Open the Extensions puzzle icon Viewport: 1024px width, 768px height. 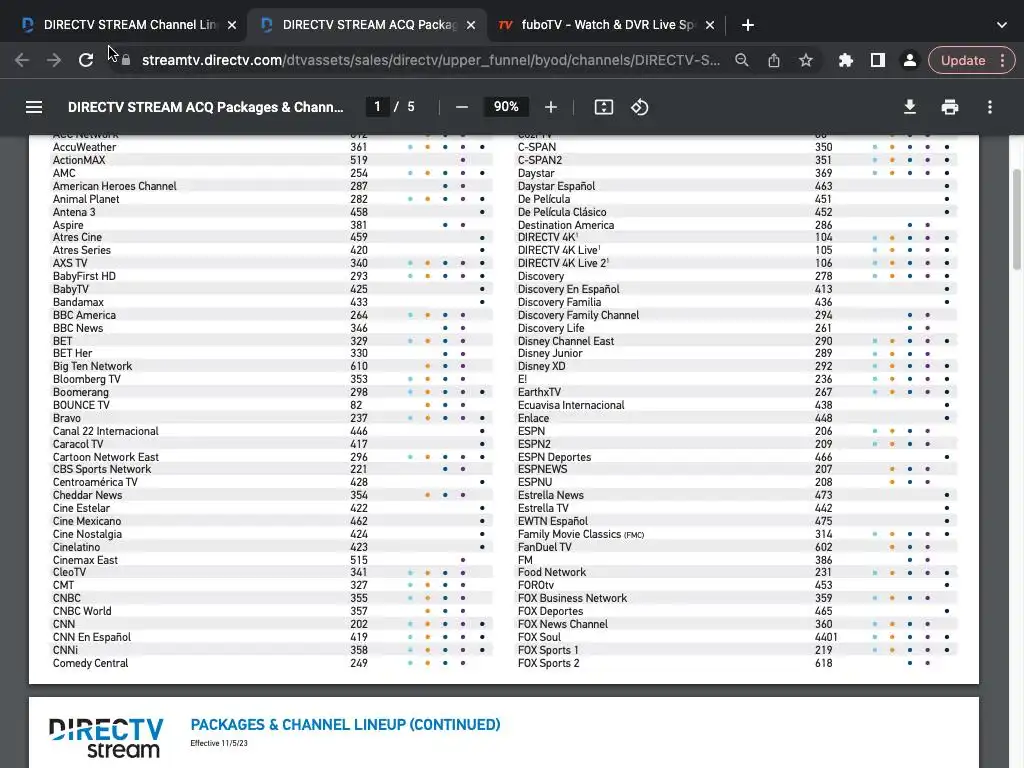(846, 60)
